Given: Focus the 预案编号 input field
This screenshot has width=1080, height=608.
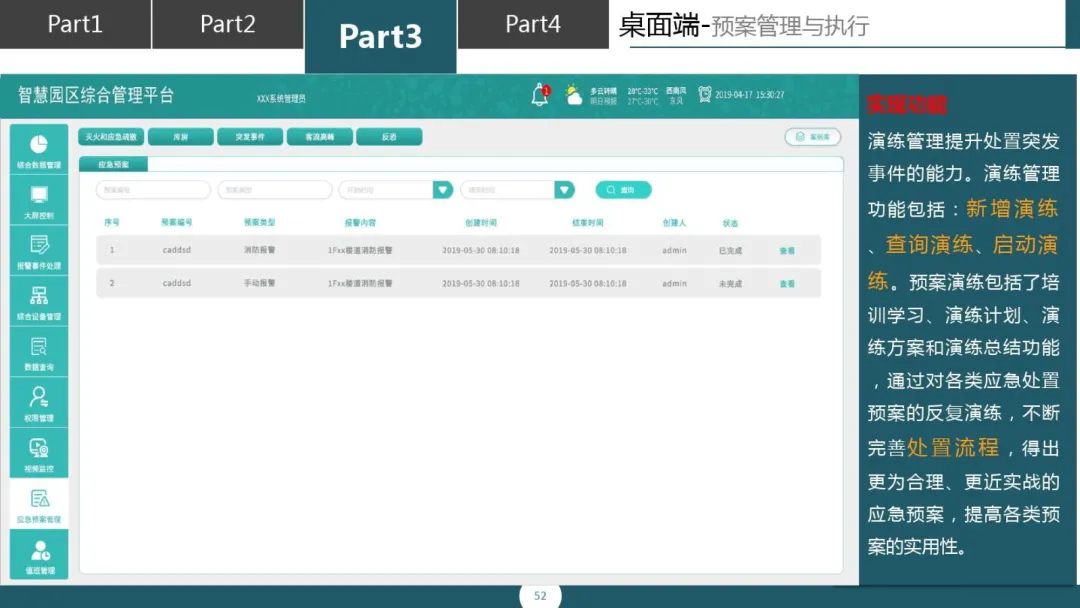Looking at the screenshot, I should (x=154, y=190).
